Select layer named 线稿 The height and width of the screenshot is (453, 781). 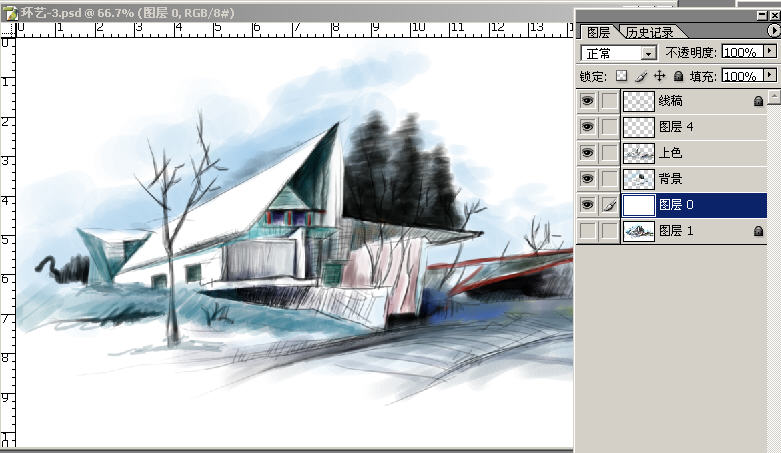[x=671, y=101]
